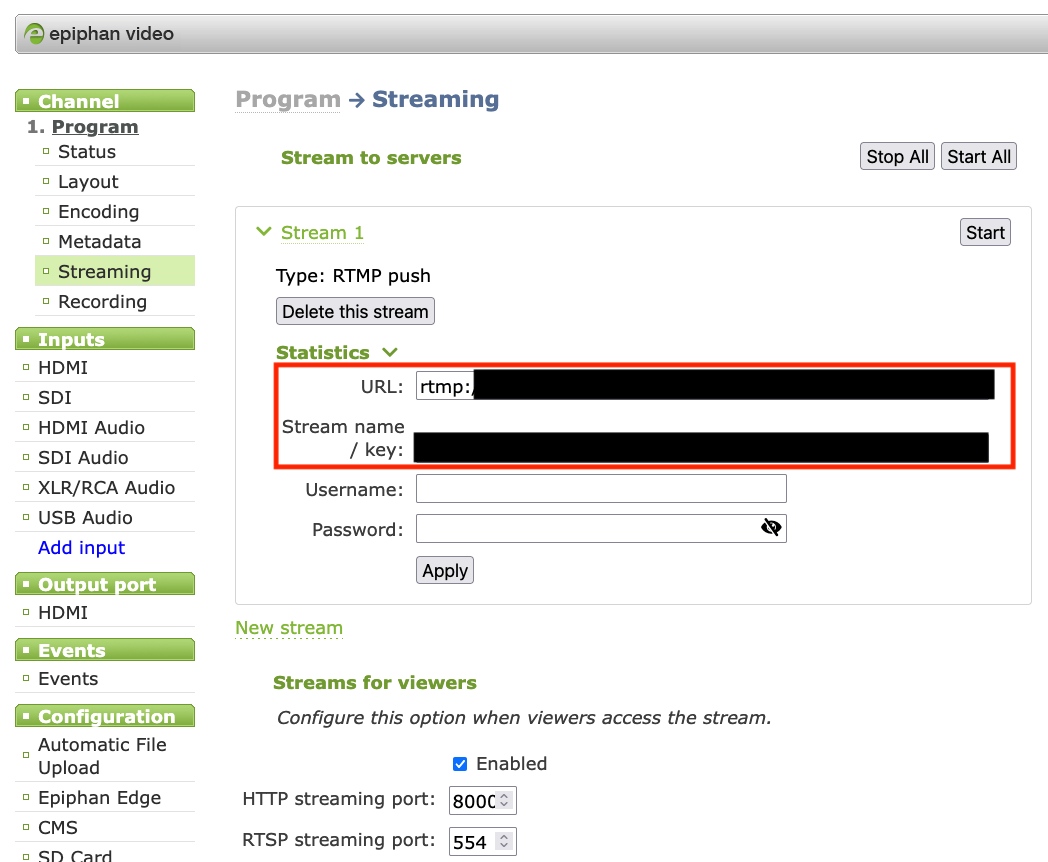1048x862 pixels.
Task: Click the Statistics heading
Action: (323, 352)
